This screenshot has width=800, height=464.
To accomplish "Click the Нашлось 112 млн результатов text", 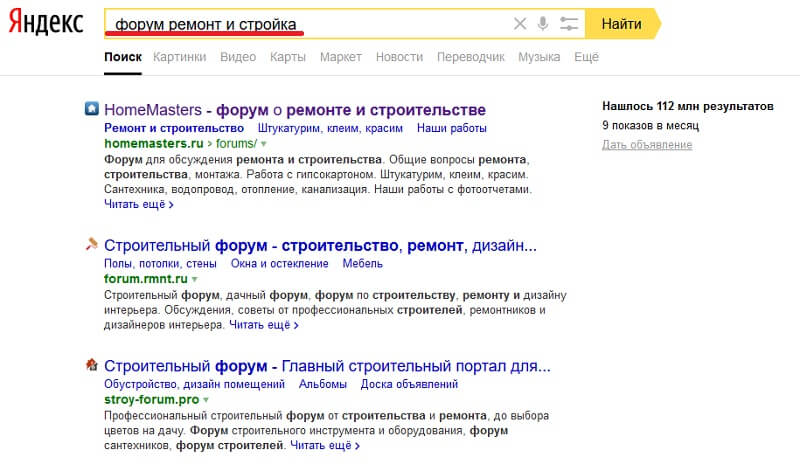I will click(688, 106).
